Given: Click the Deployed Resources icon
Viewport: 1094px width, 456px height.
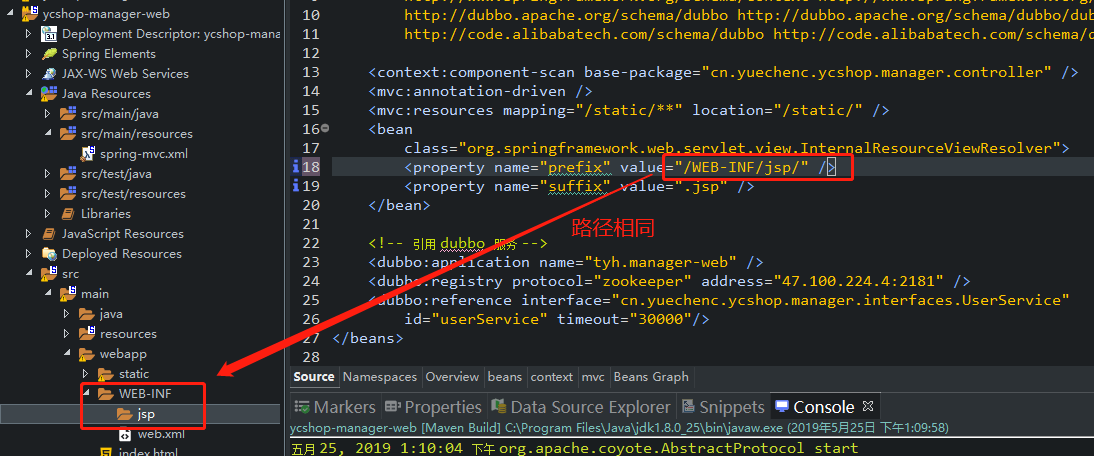Looking at the screenshot, I should click(x=49, y=254).
